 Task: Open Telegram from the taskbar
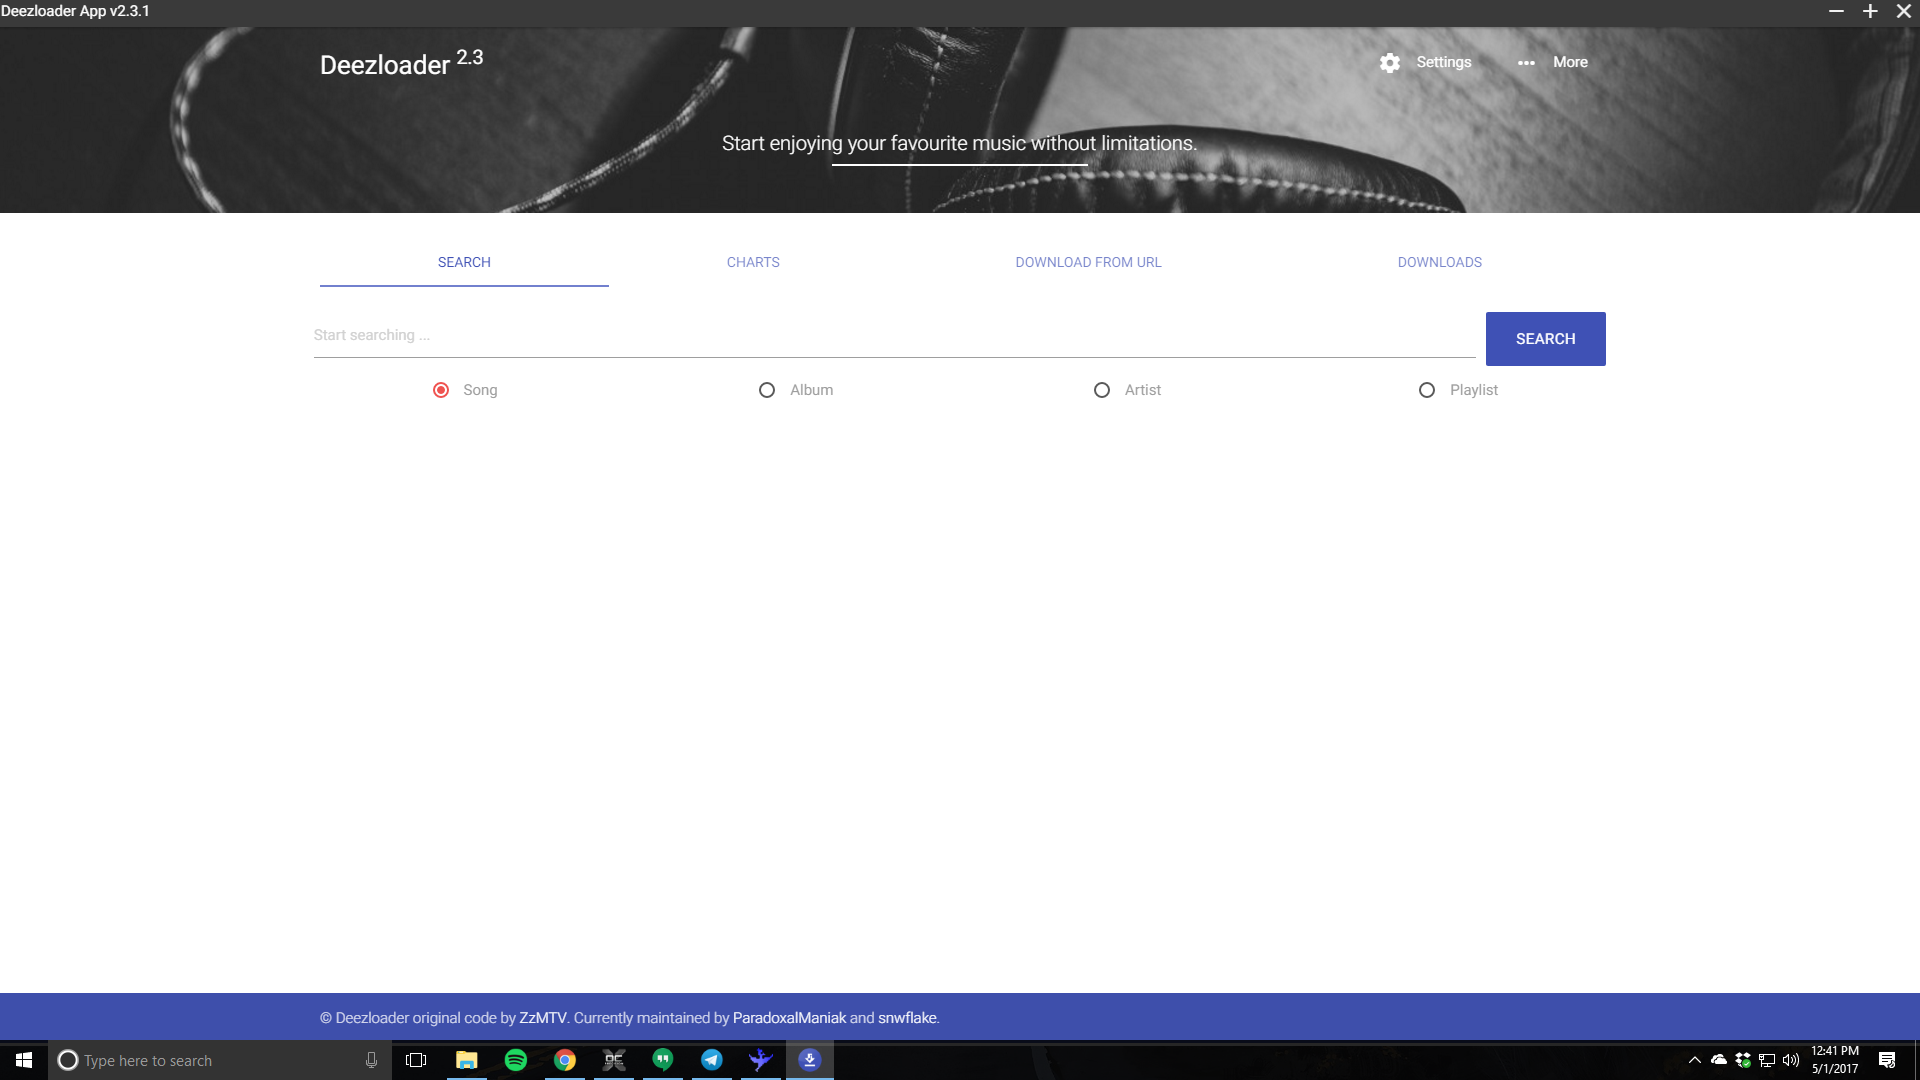pos(712,1060)
